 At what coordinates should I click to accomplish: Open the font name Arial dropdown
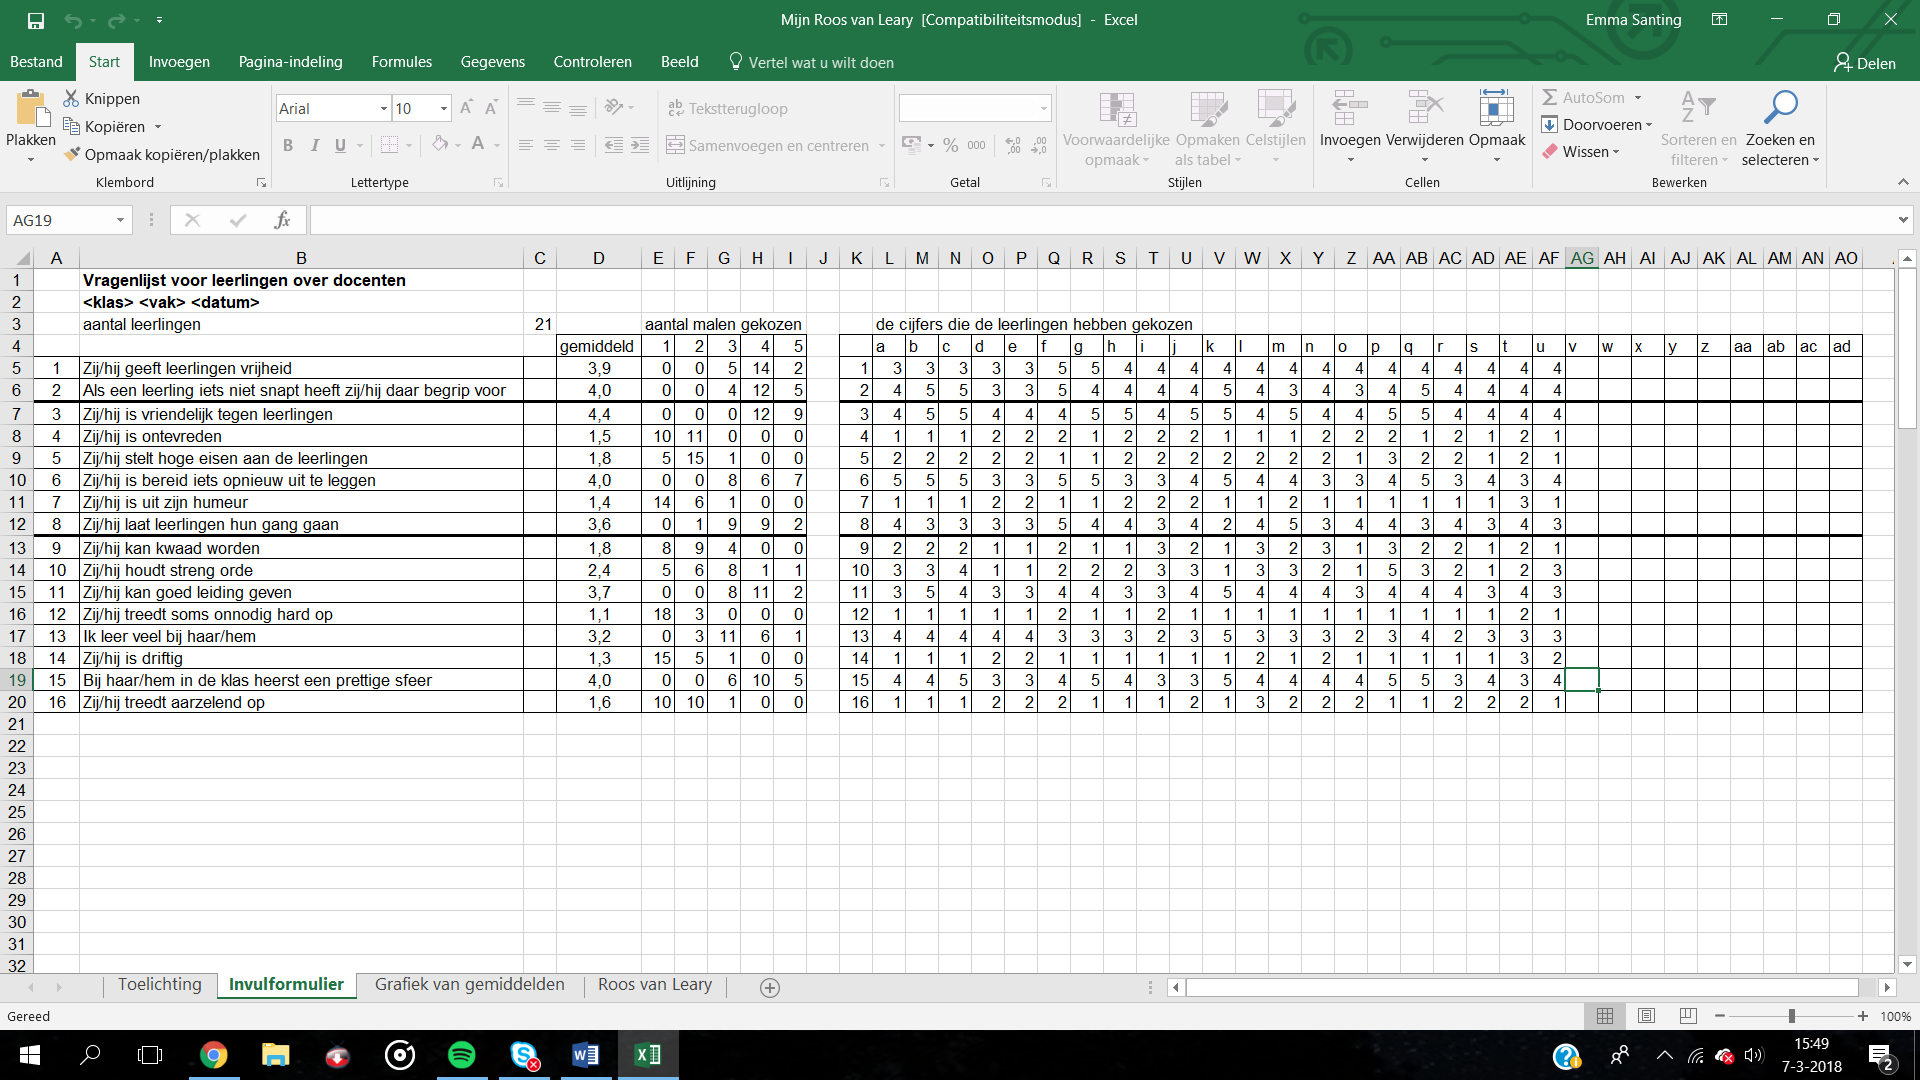tap(384, 108)
